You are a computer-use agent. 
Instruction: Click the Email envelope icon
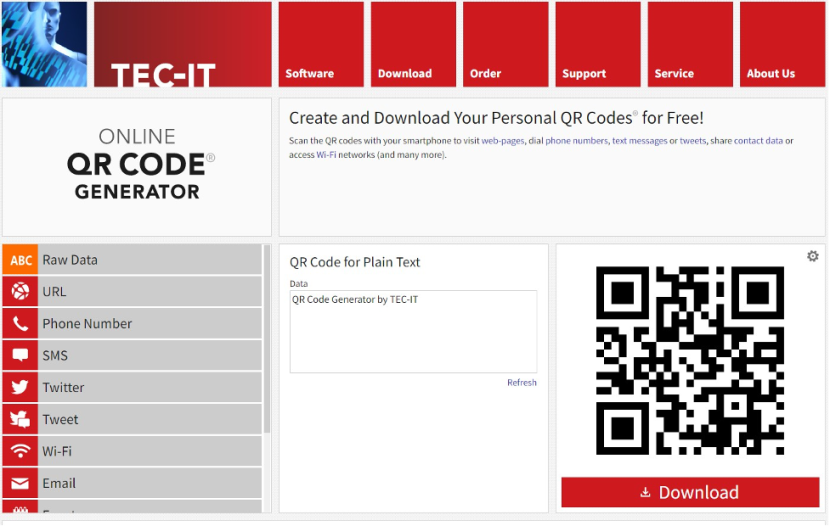point(20,484)
